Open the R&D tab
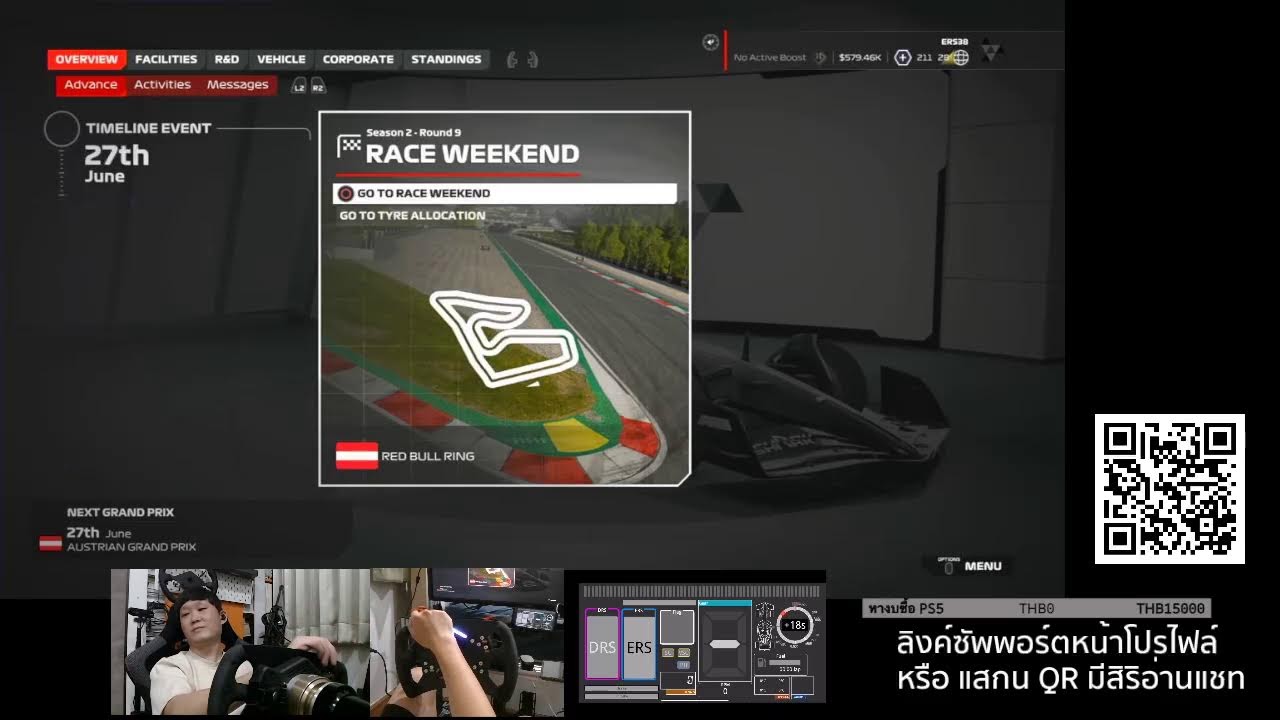Screen dimensions: 1280x720 pyautogui.click(x=227, y=60)
